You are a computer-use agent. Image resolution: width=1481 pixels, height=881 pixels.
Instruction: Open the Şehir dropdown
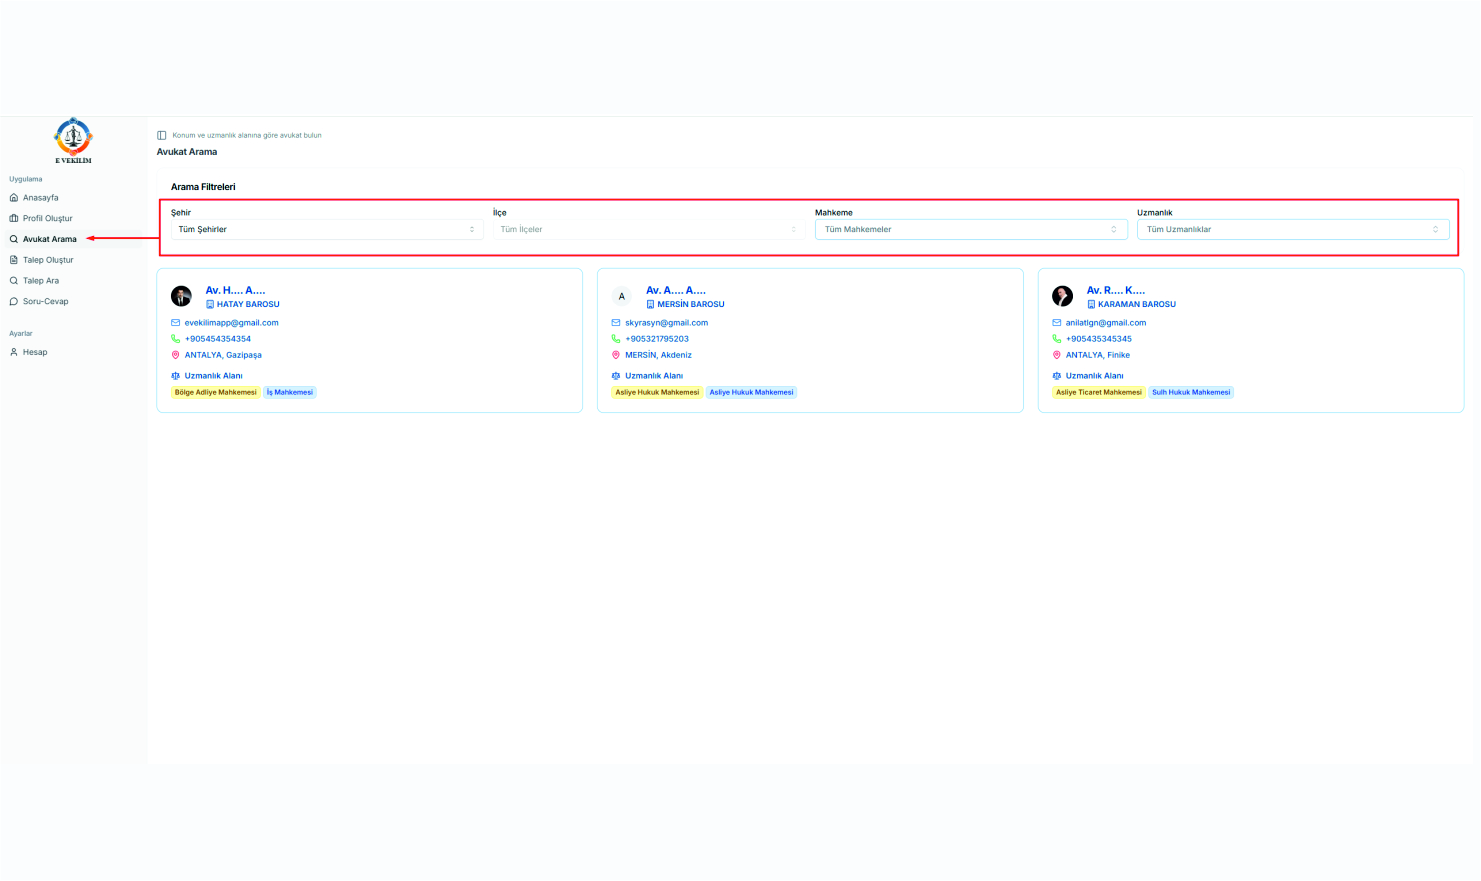(x=326, y=229)
